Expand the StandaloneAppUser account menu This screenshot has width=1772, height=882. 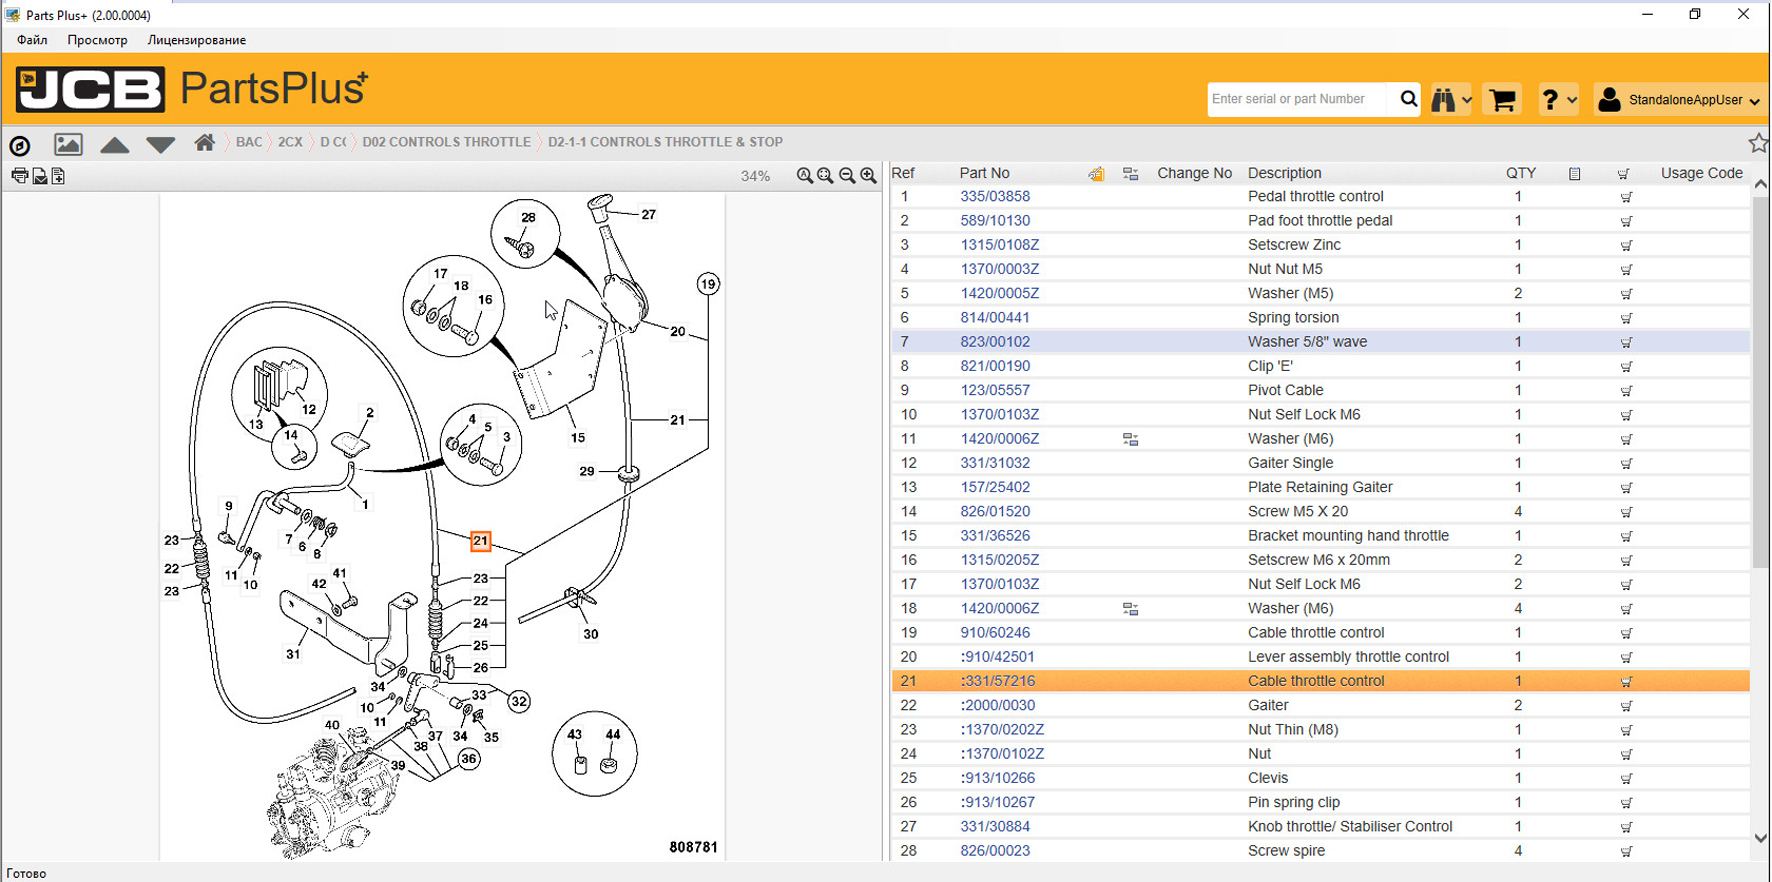click(1679, 100)
